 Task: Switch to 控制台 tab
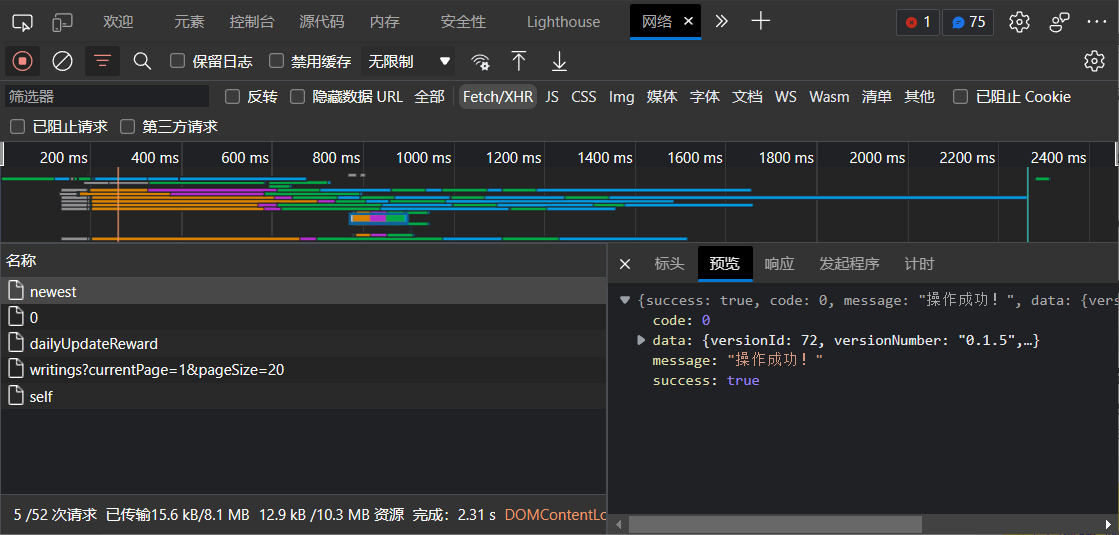252,22
